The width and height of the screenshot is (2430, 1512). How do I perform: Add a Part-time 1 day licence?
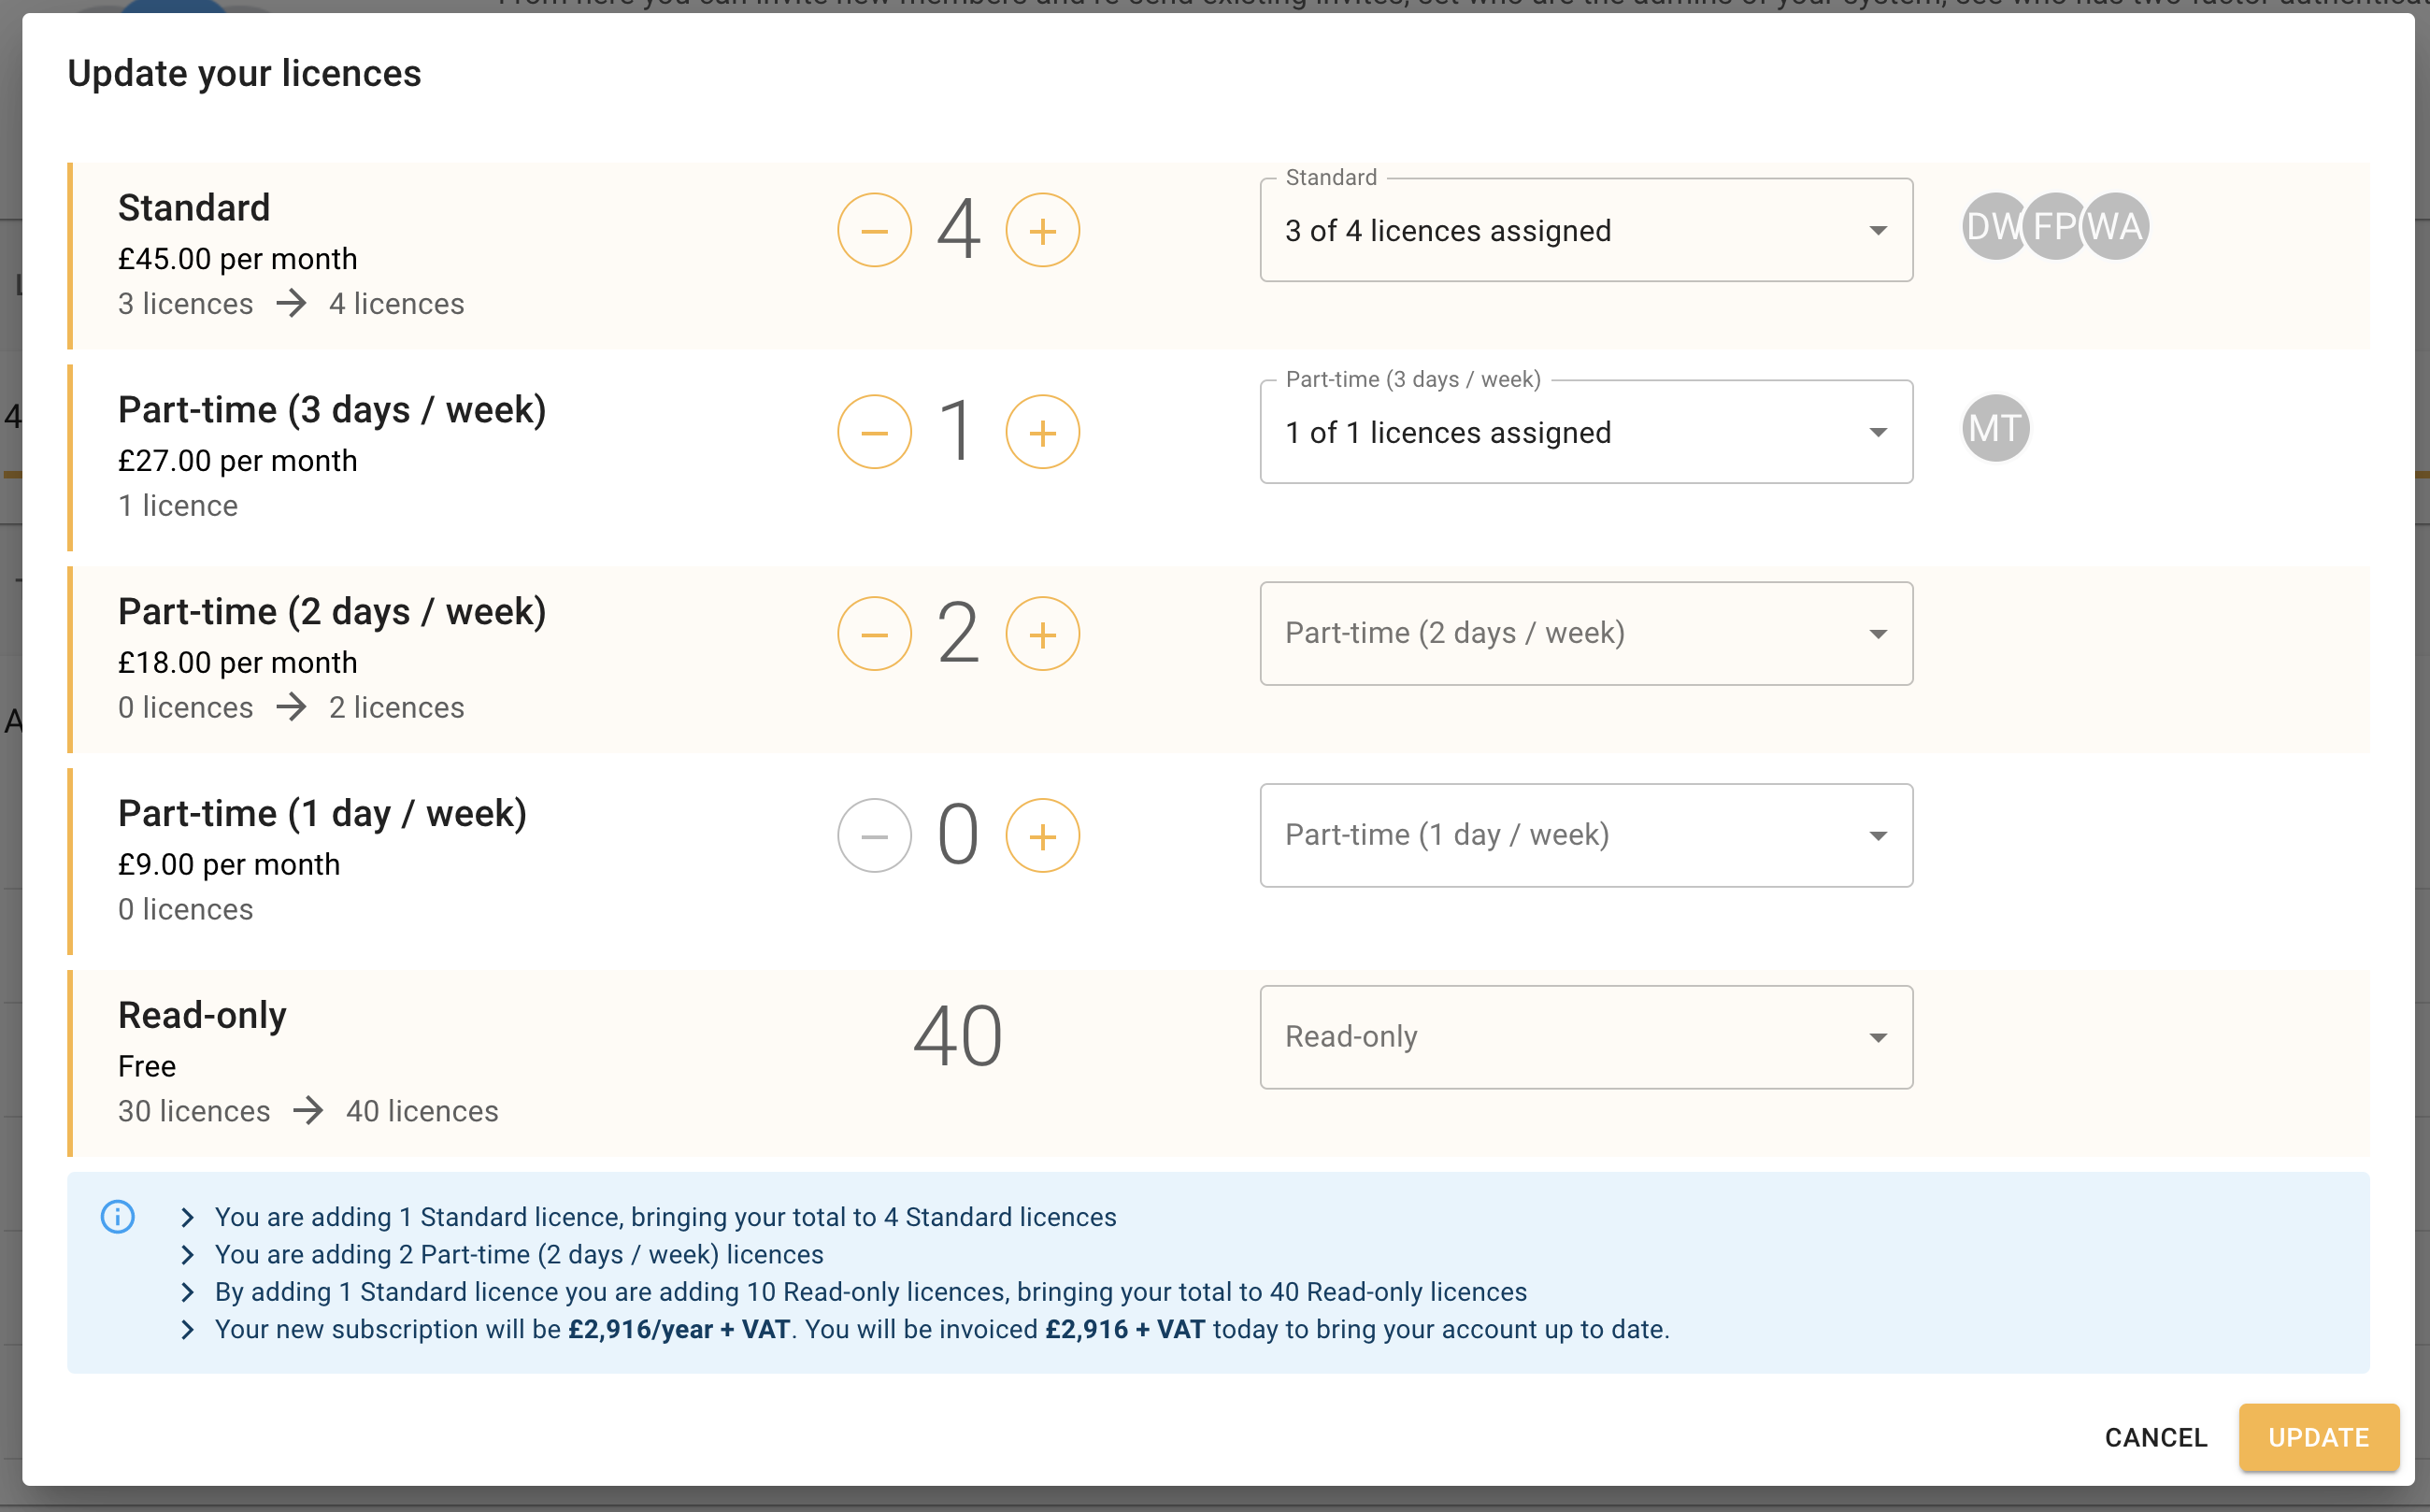coord(1042,836)
